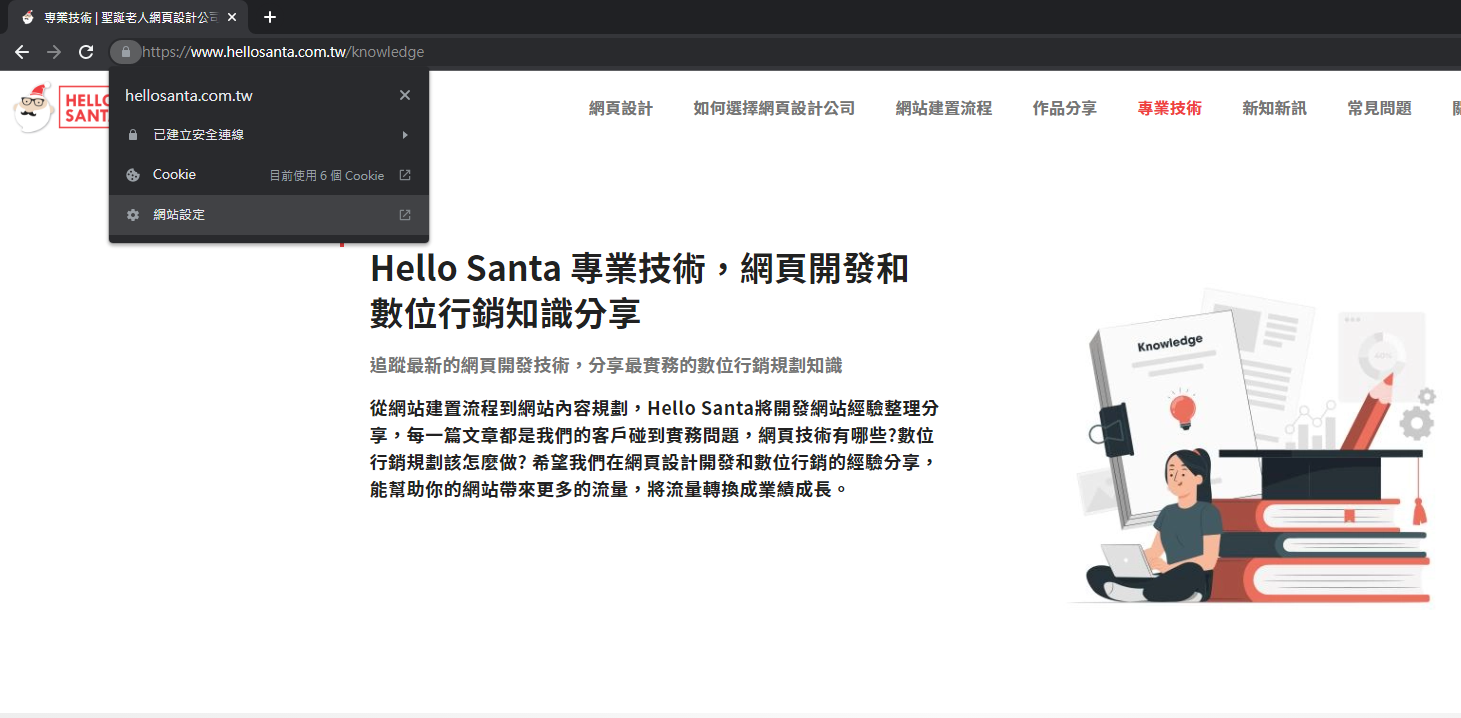Open the 已建立安全連線 entry
Viewport: 1461px width, 718px height.
click(x=269, y=135)
